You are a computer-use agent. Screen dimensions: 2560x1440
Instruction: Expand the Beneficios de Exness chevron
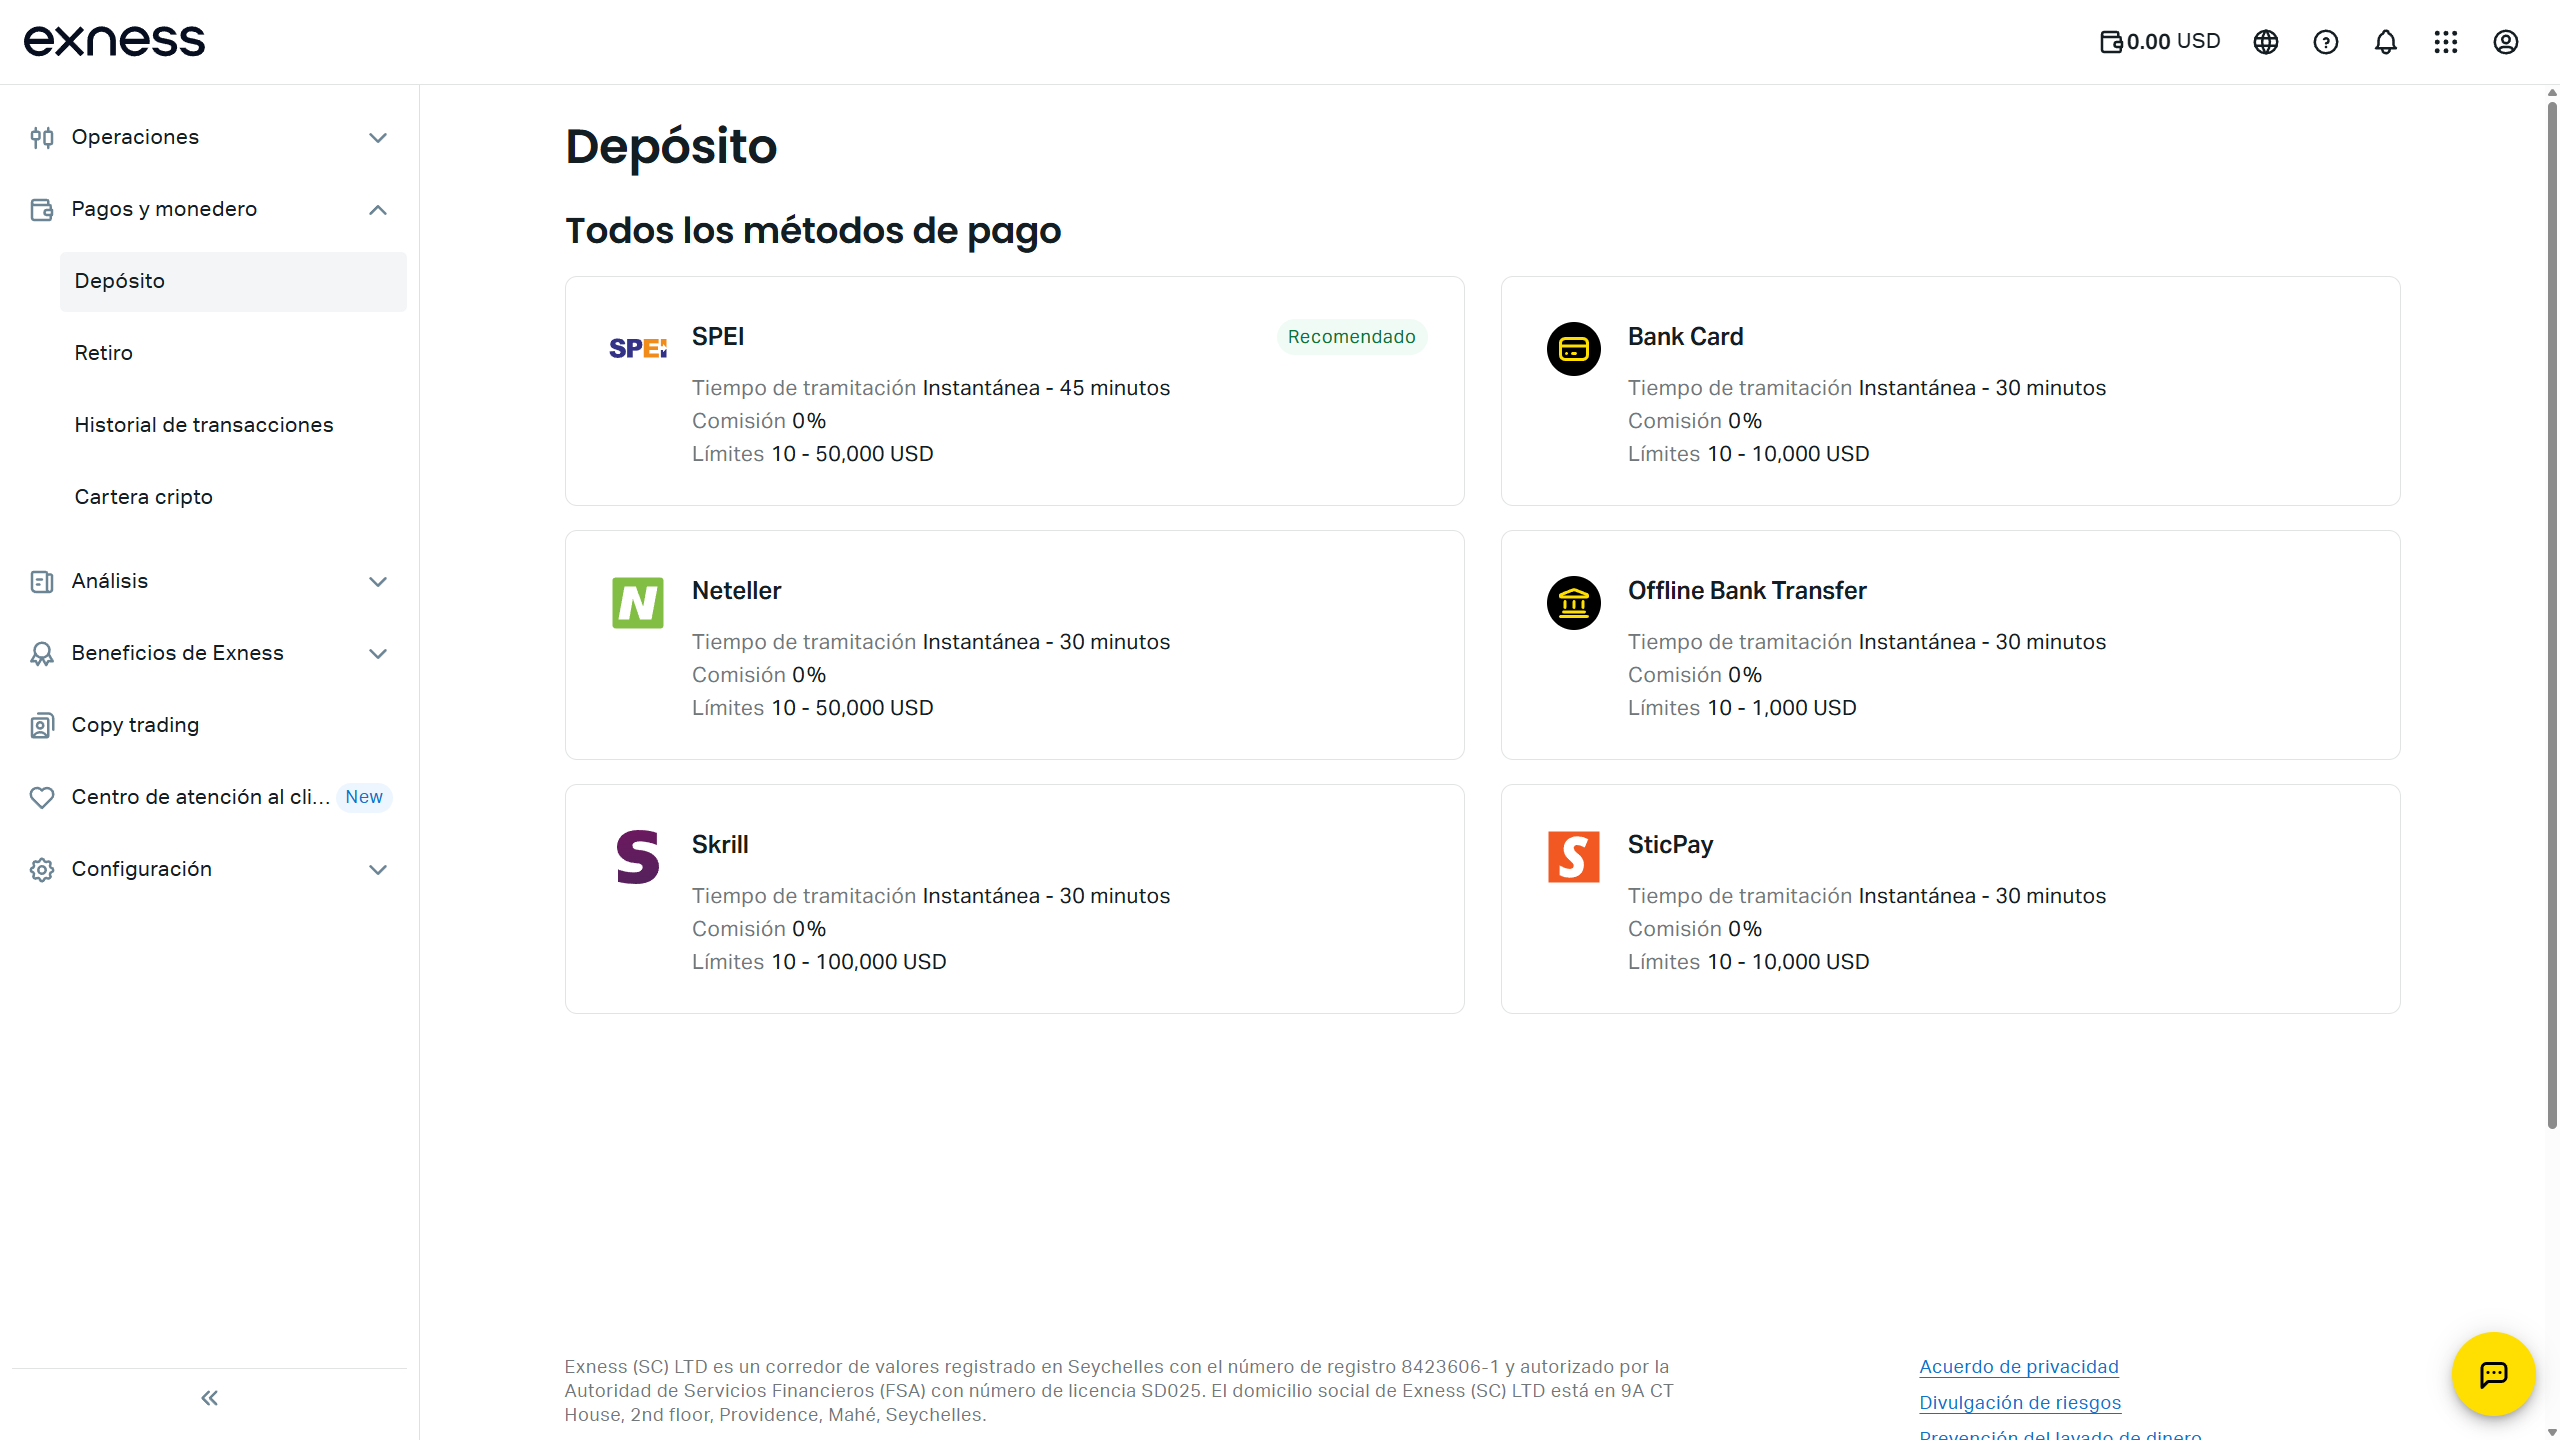click(378, 653)
